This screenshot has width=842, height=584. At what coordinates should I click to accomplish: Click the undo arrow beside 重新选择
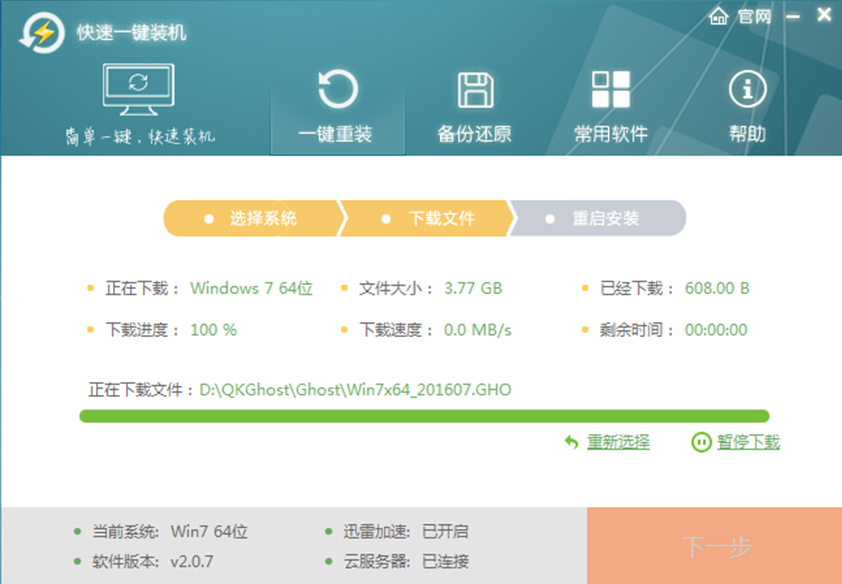pos(571,442)
